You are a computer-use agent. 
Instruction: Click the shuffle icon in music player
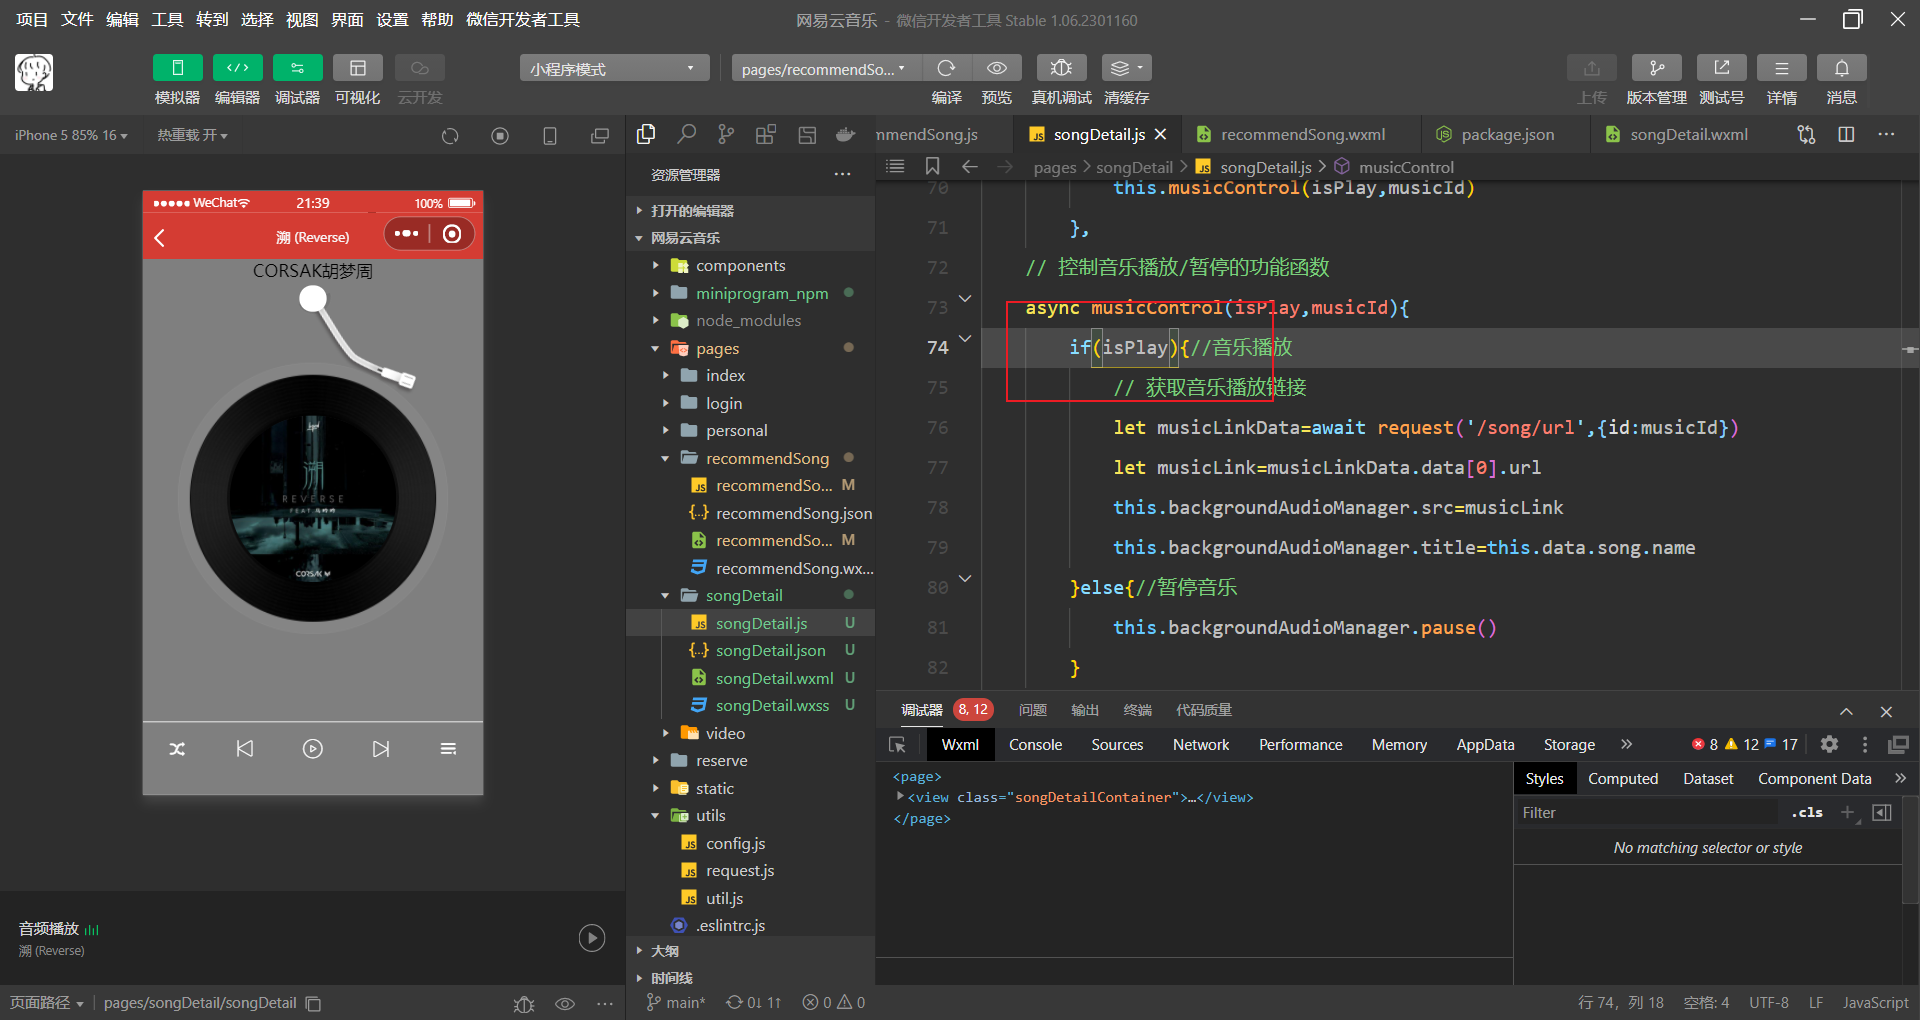point(177,749)
